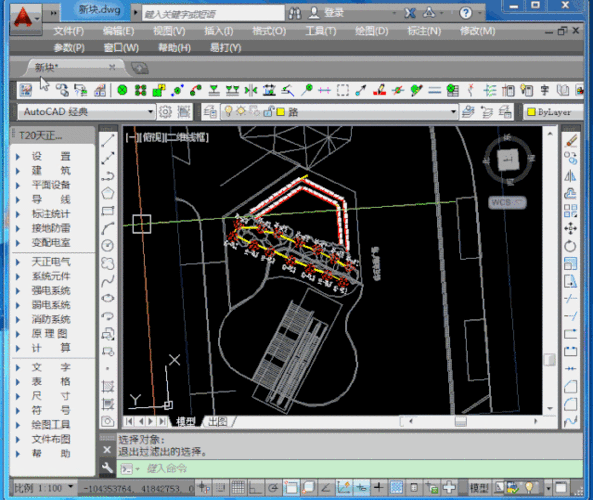Viewport: 593px width, 500px height.
Task: Expand the 建筑 item in T20 panel
Action: [x=51, y=171]
